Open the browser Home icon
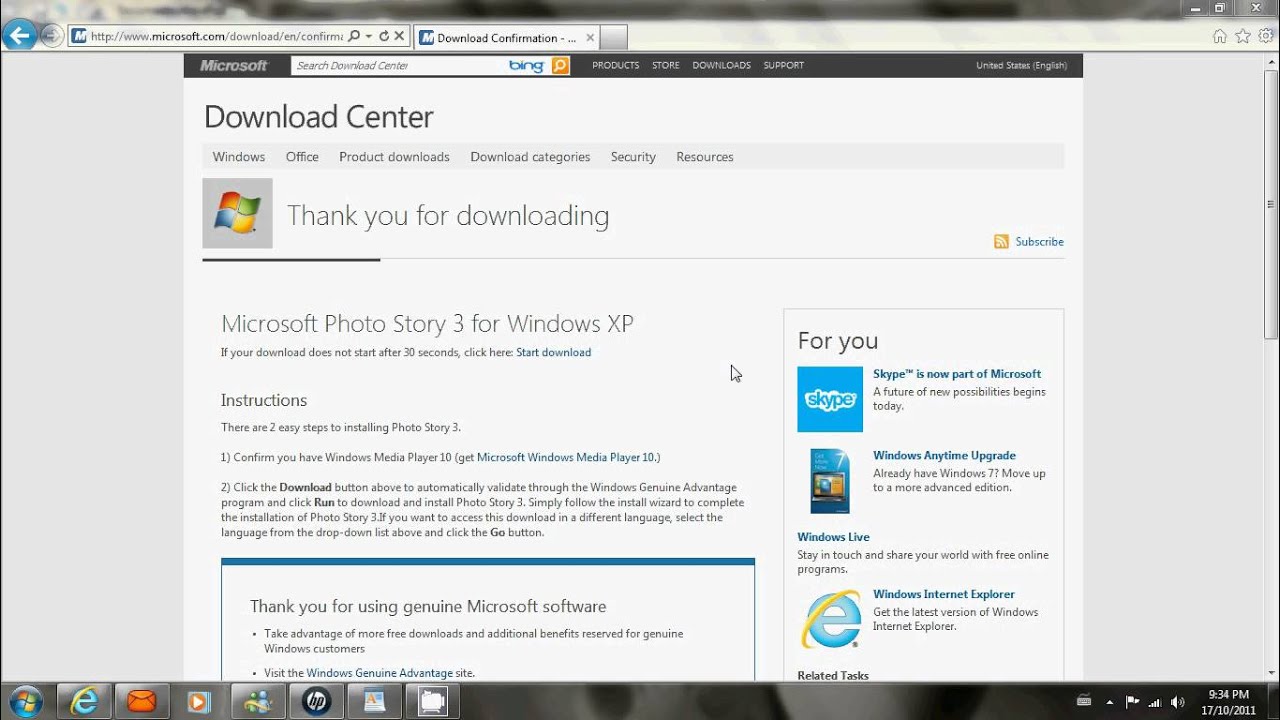 tap(1219, 37)
